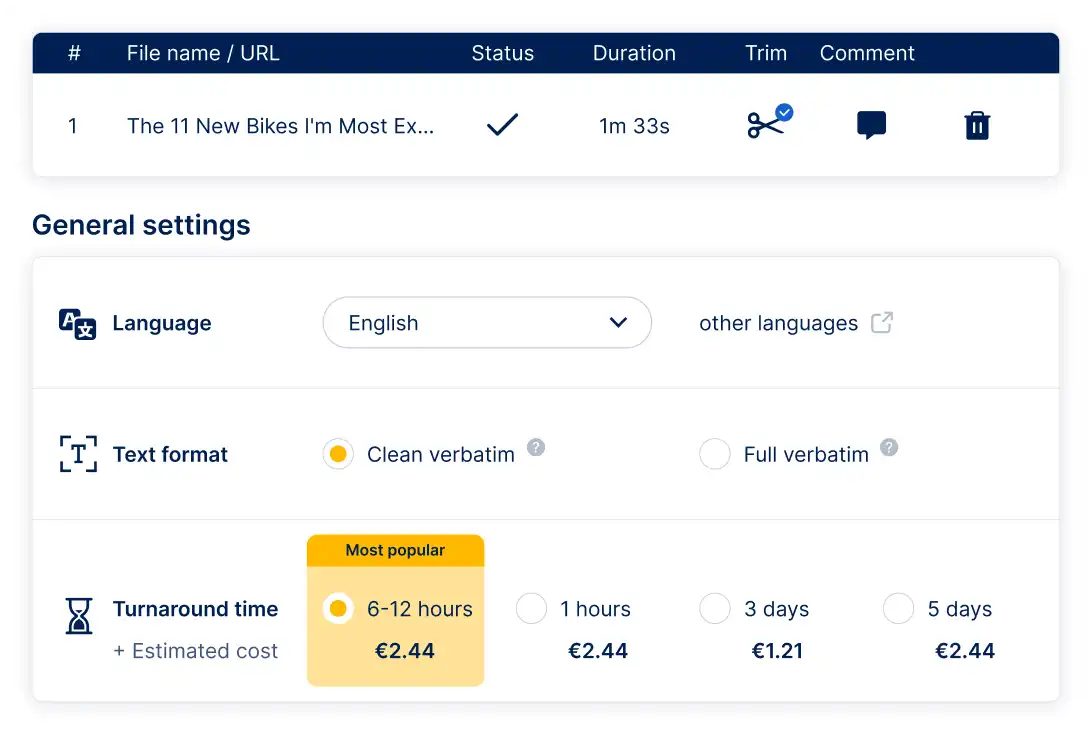Image resolution: width=1092 pixels, height=734 pixels.
Task: Open the external link icon beside other languages
Action: [882, 322]
